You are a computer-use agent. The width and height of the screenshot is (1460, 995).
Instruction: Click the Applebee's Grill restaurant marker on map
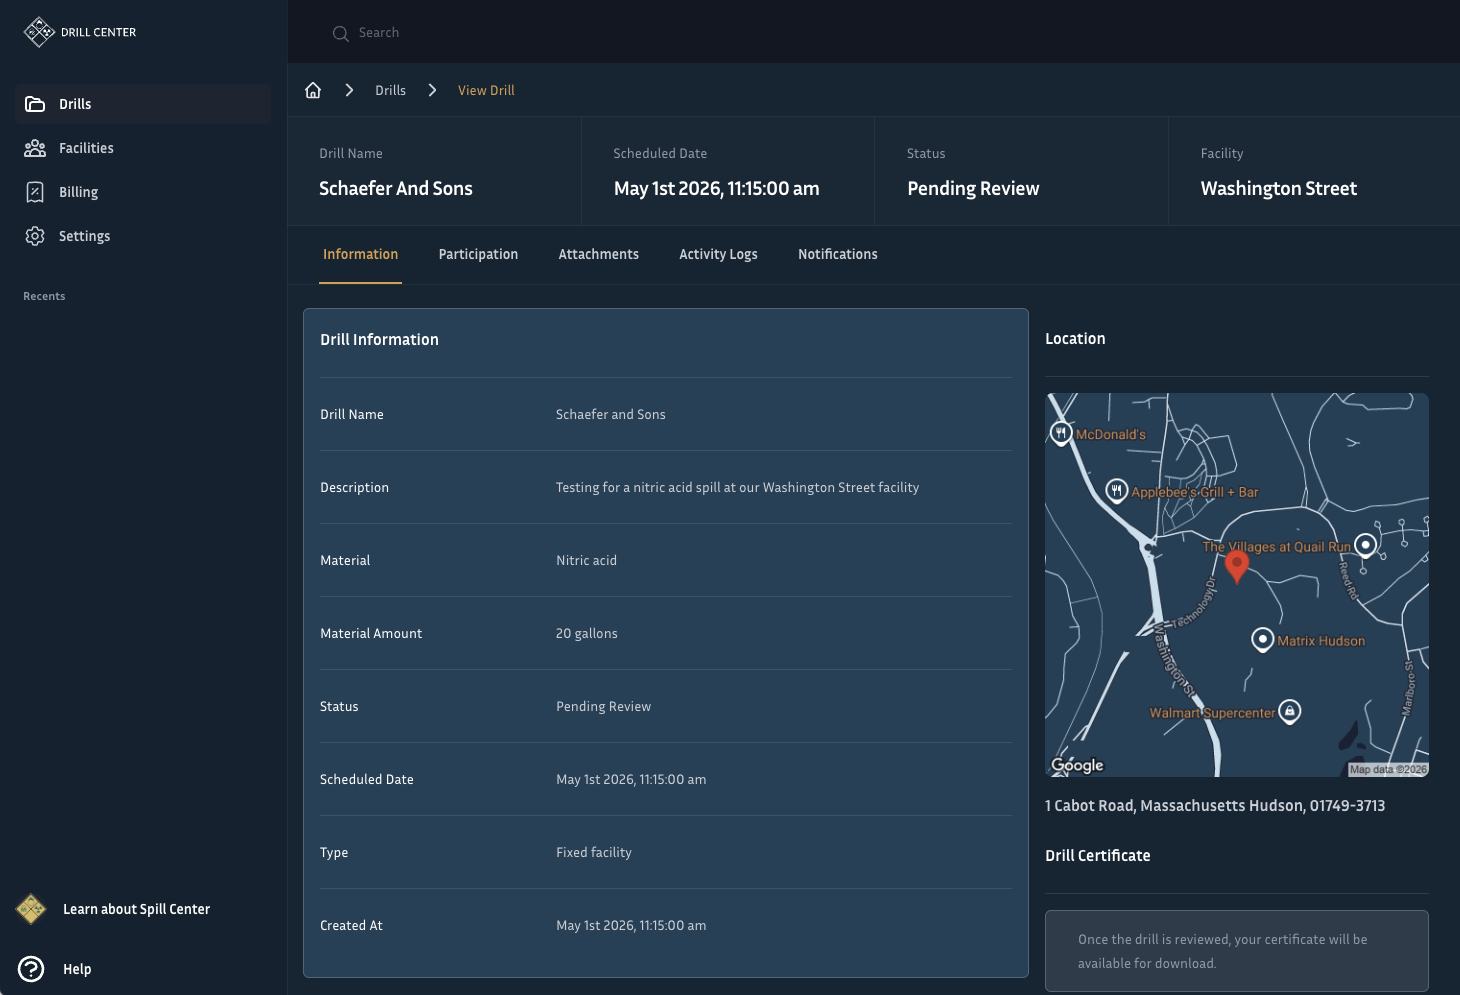point(1117,491)
